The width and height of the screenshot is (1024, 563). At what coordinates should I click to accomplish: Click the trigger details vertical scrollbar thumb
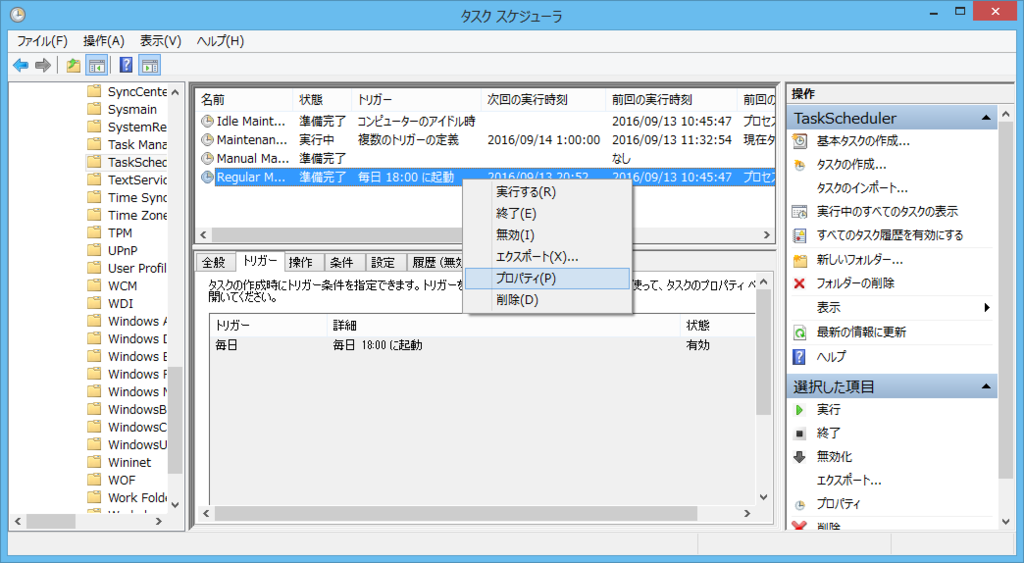coord(763,352)
